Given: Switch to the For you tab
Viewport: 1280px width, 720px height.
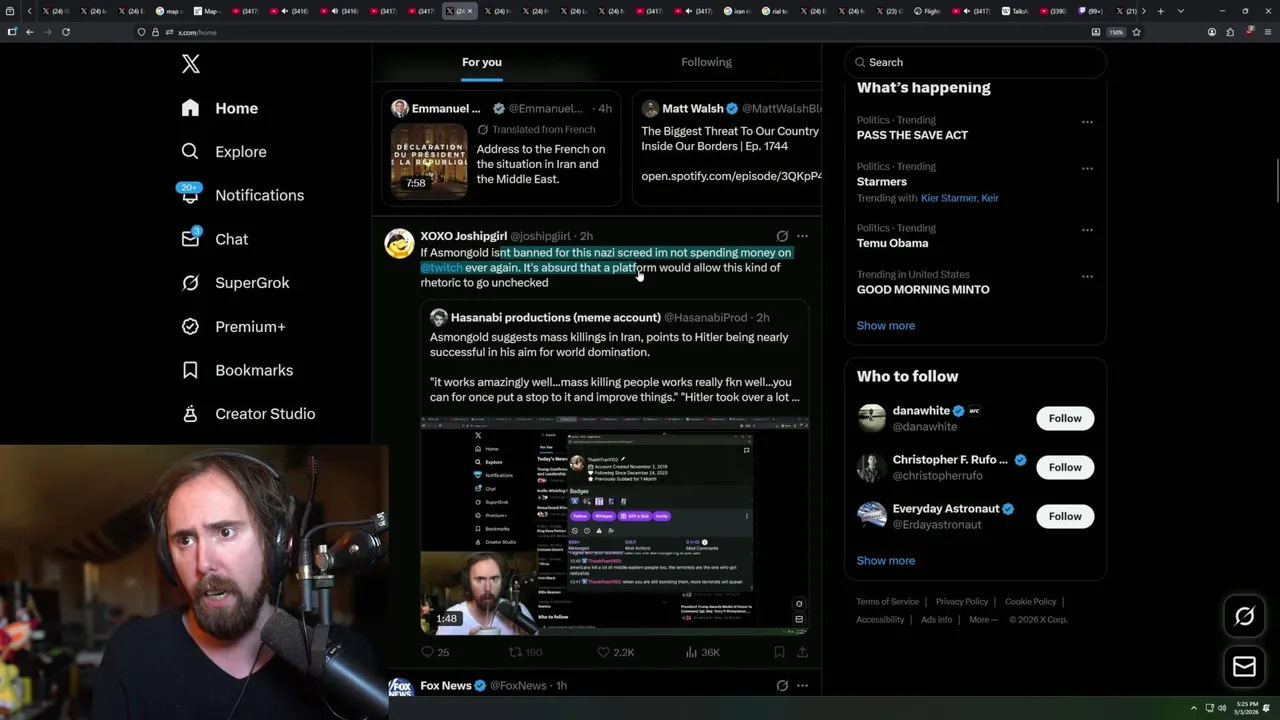Looking at the screenshot, I should click(482, 62).
